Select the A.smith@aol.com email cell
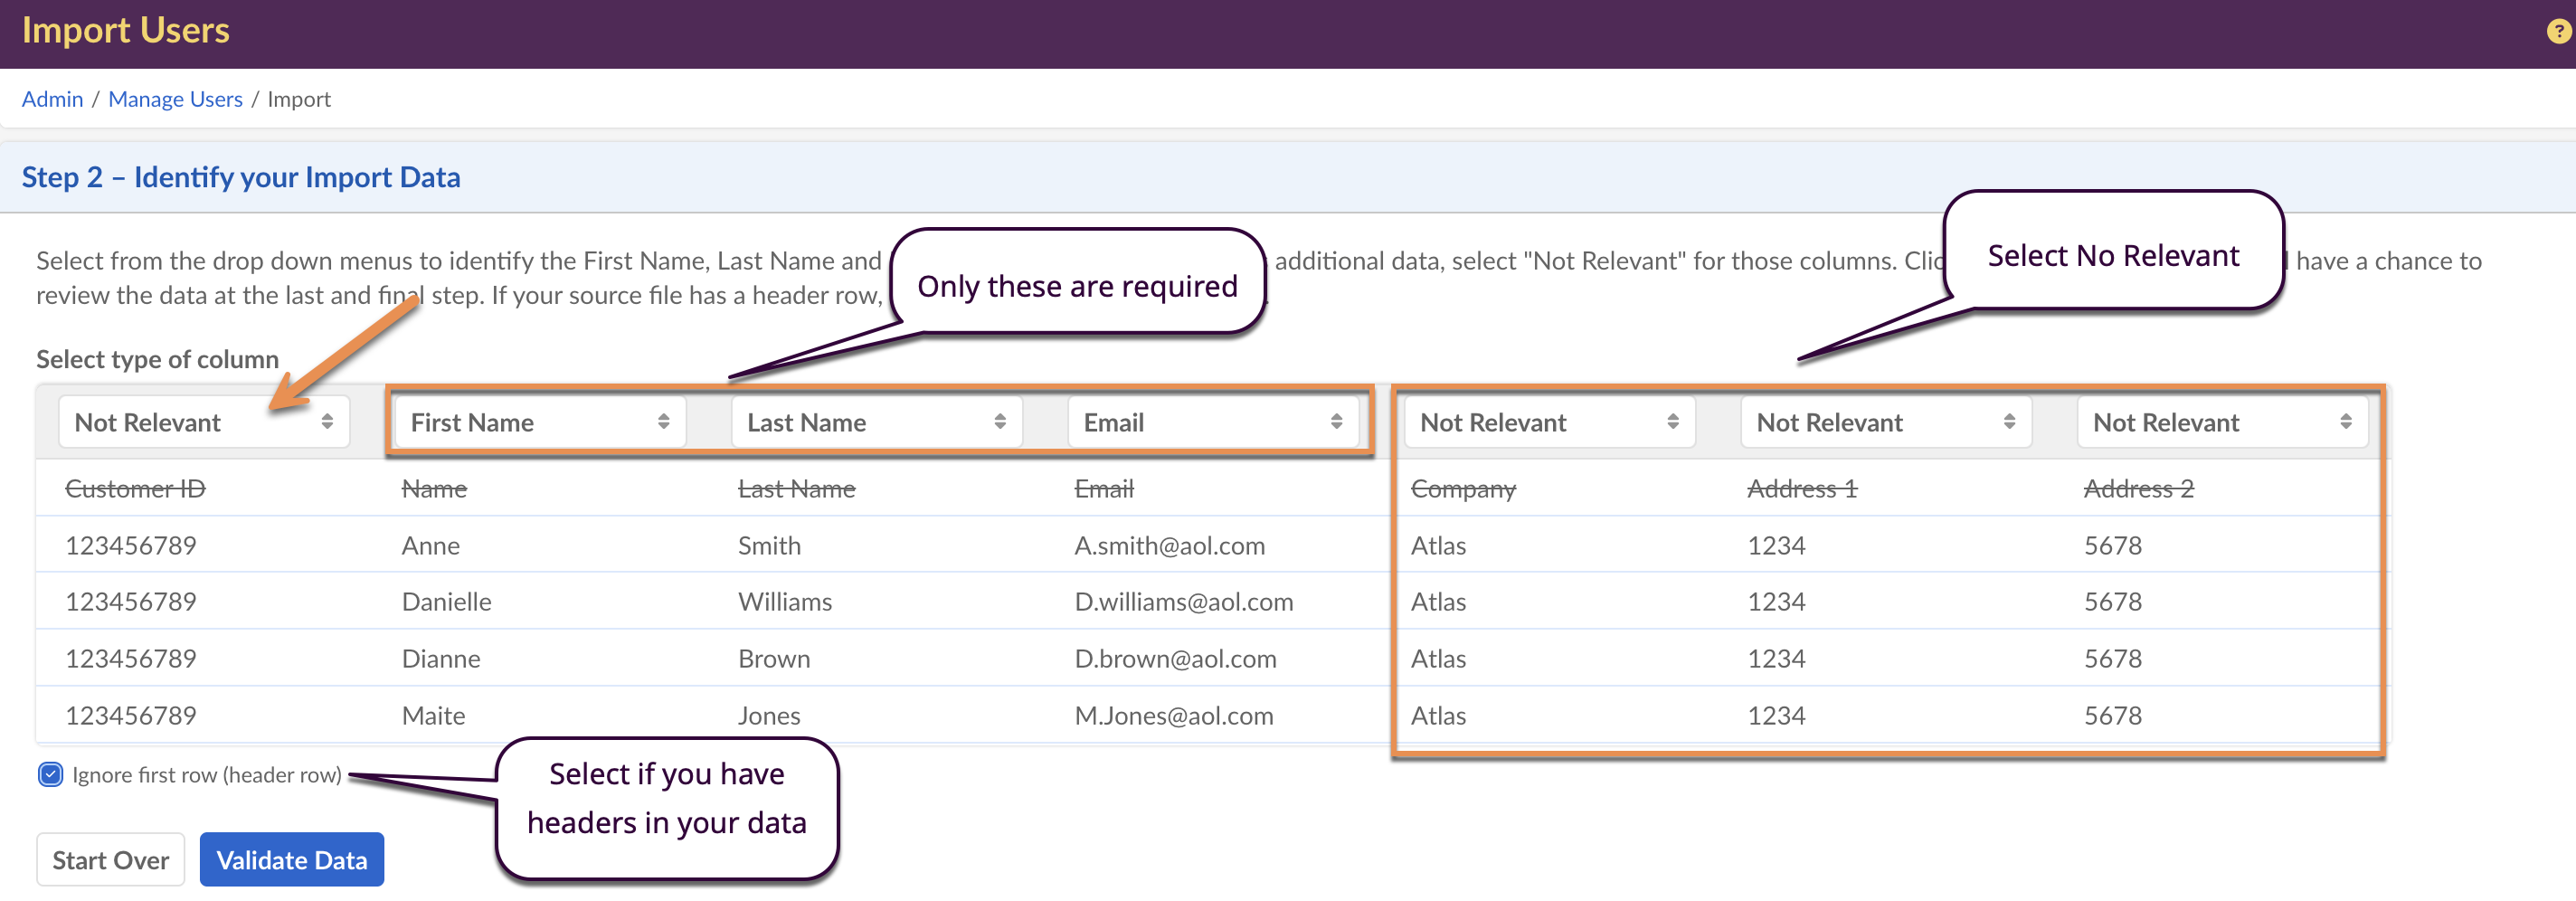The width and height of the screenshot is (2576, 901). [1169, 546]
